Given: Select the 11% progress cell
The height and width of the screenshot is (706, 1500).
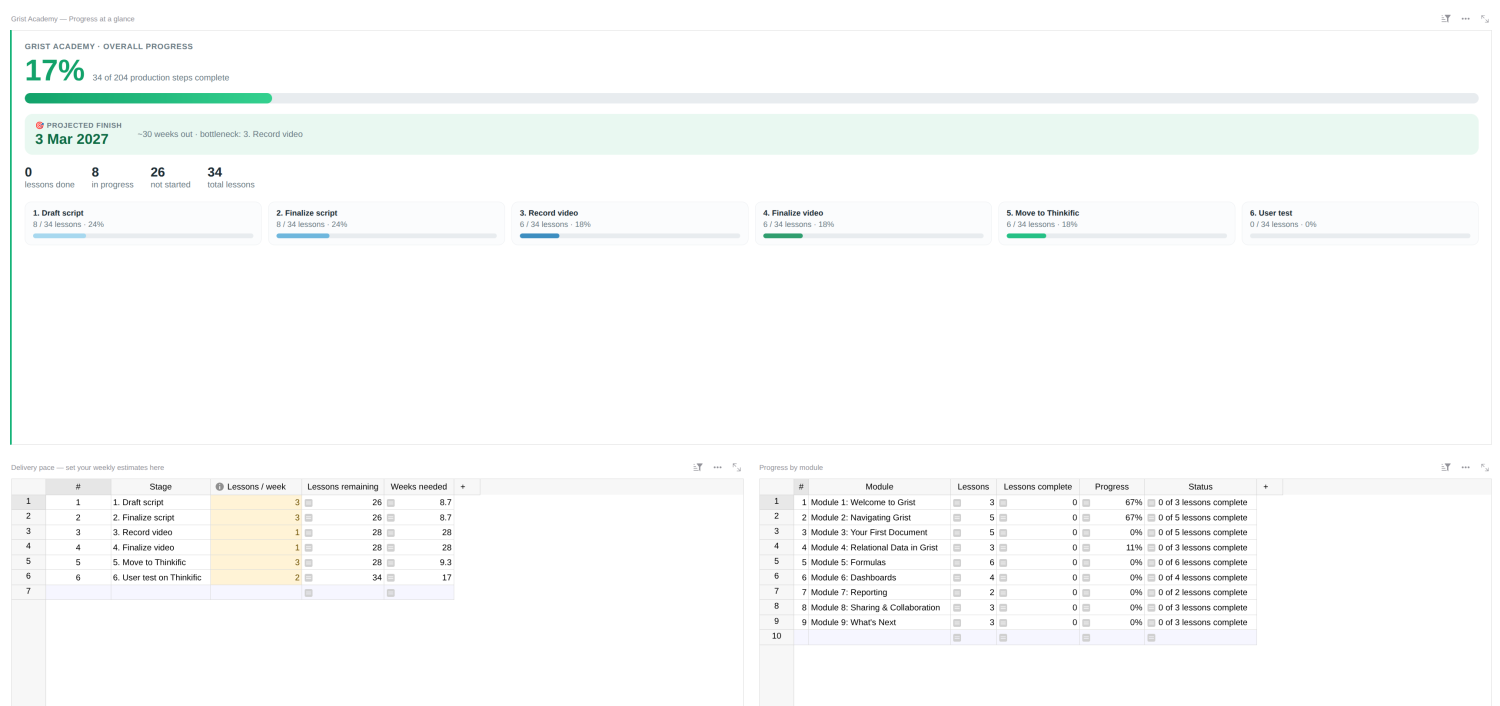Looking at the screenshot, I should 1112,548.
